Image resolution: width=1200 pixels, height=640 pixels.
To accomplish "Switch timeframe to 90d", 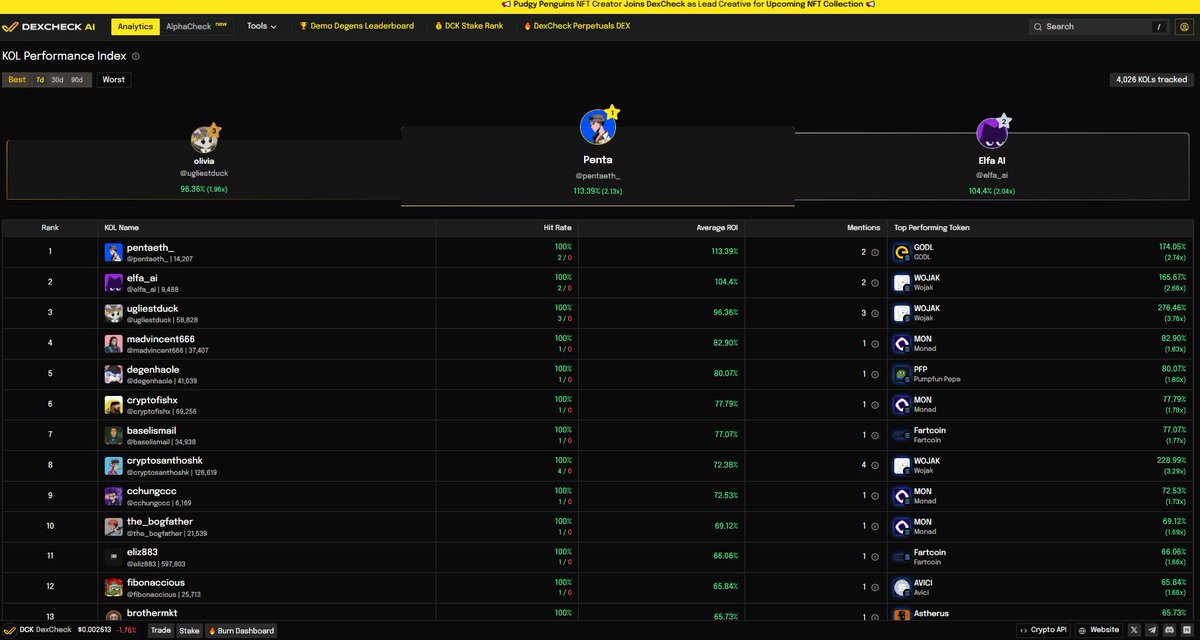I will 77,80.
